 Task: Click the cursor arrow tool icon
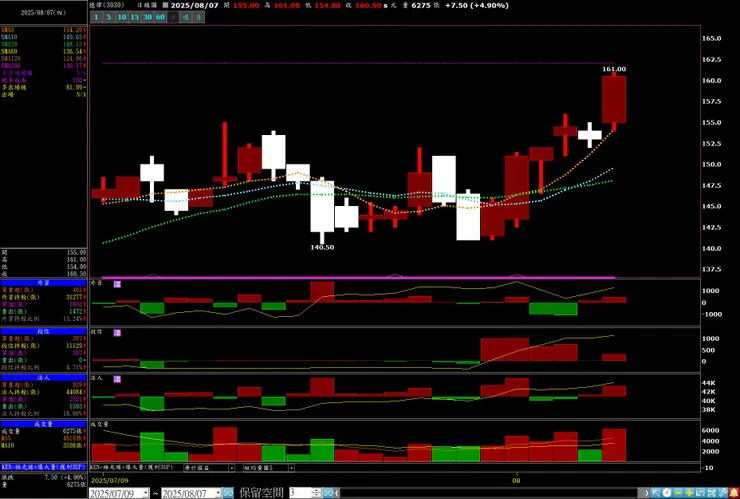(x=656, y=492)
